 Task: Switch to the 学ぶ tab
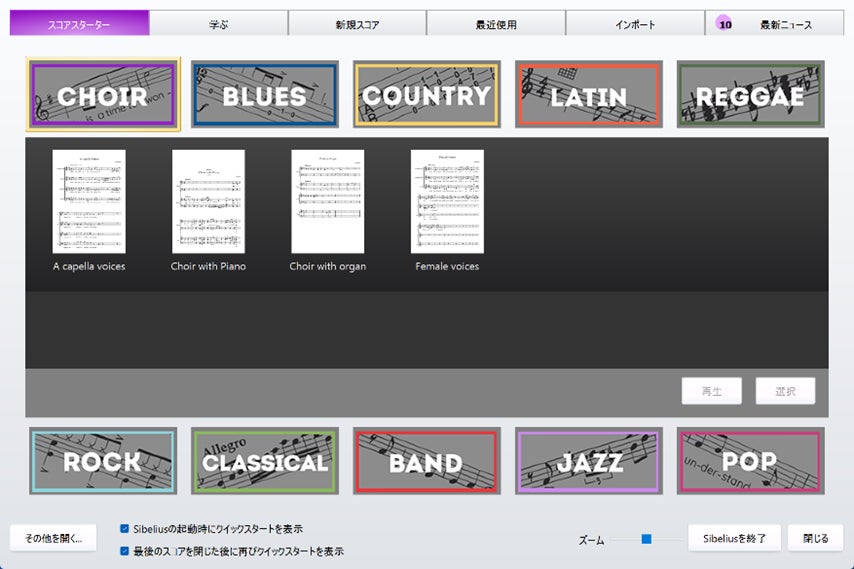point(219,24)
